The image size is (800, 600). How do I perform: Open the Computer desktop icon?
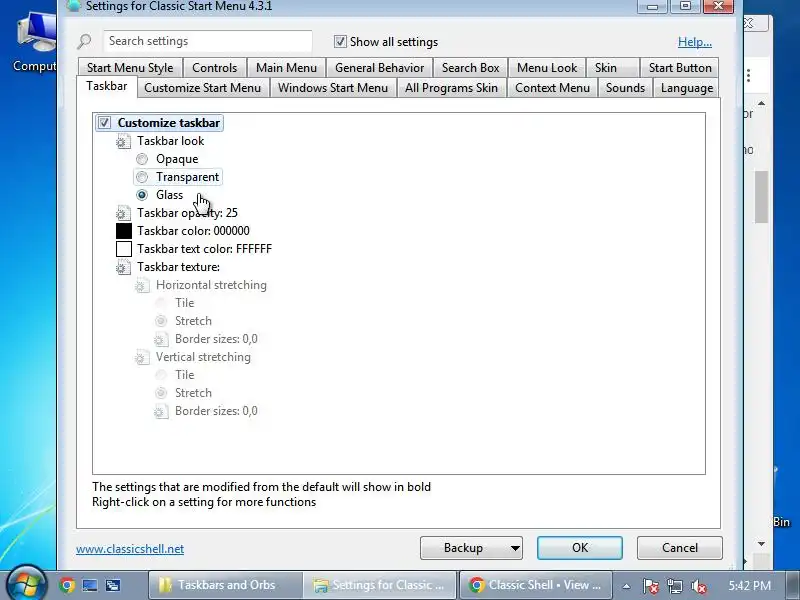point(35,43)
